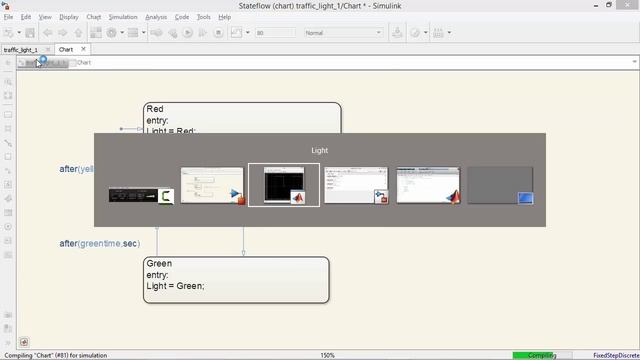Select the highlighted Light figure thumbnail
Screen dimensions: 640x360
pyautogui.click(x=284, y=185)
